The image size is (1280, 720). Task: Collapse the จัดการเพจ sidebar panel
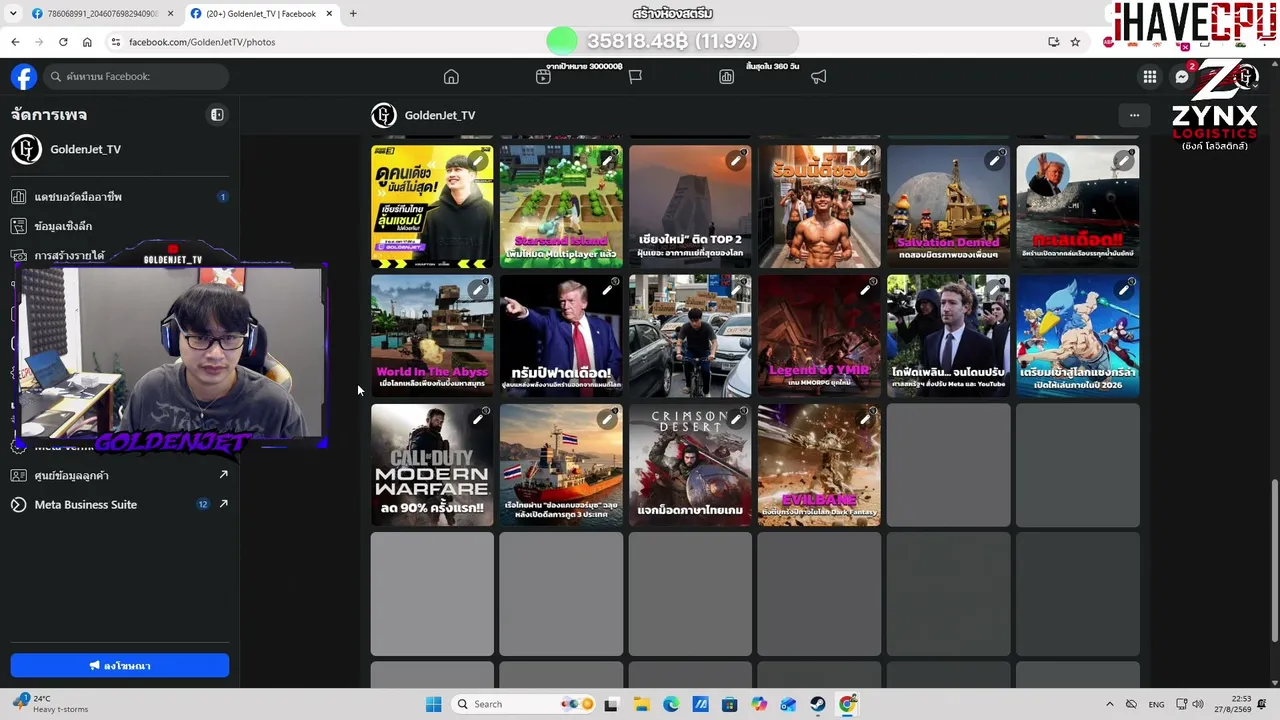coord(217,115)
